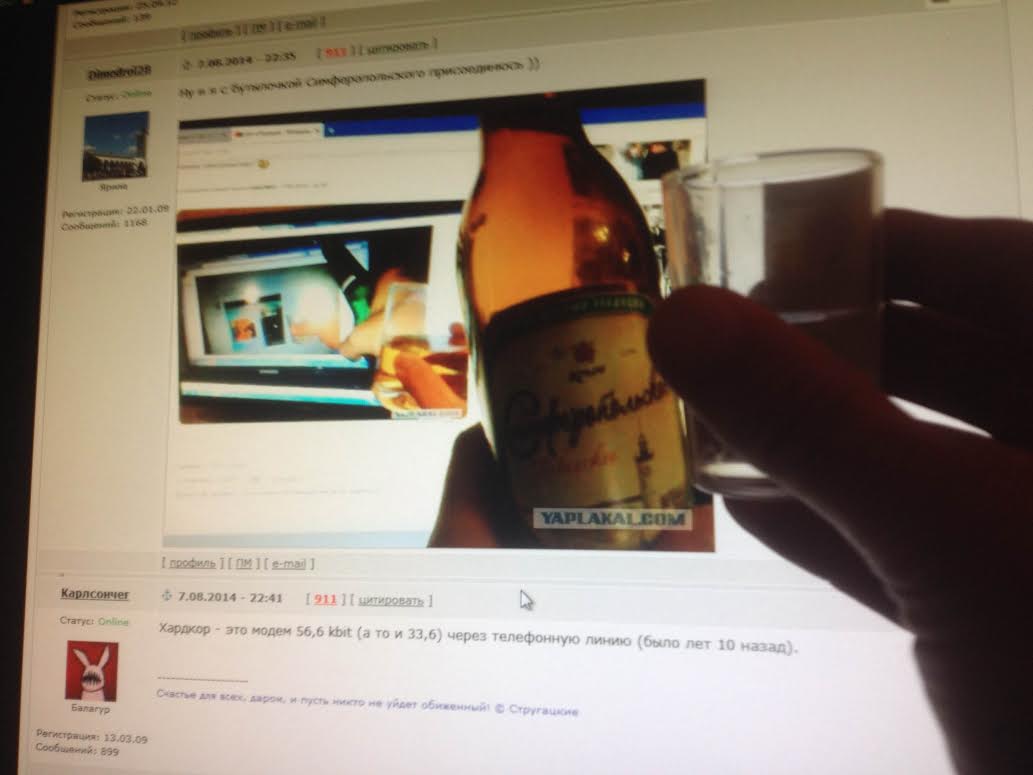Click the red 911 link in Dimodrol28's post
This screenshot has height=775, width=1033.
click(x=335, y=52)
